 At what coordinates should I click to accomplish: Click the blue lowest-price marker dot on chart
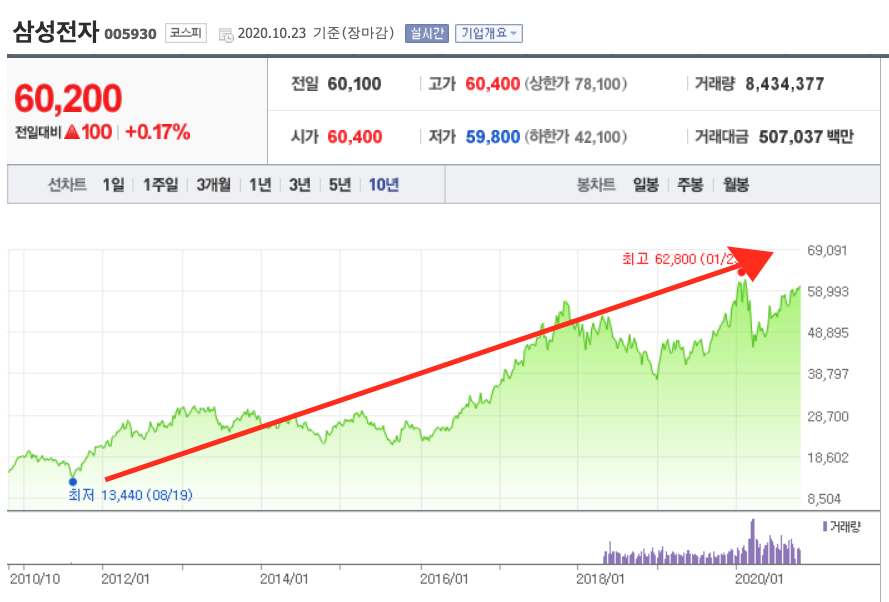tap(73, 482)
